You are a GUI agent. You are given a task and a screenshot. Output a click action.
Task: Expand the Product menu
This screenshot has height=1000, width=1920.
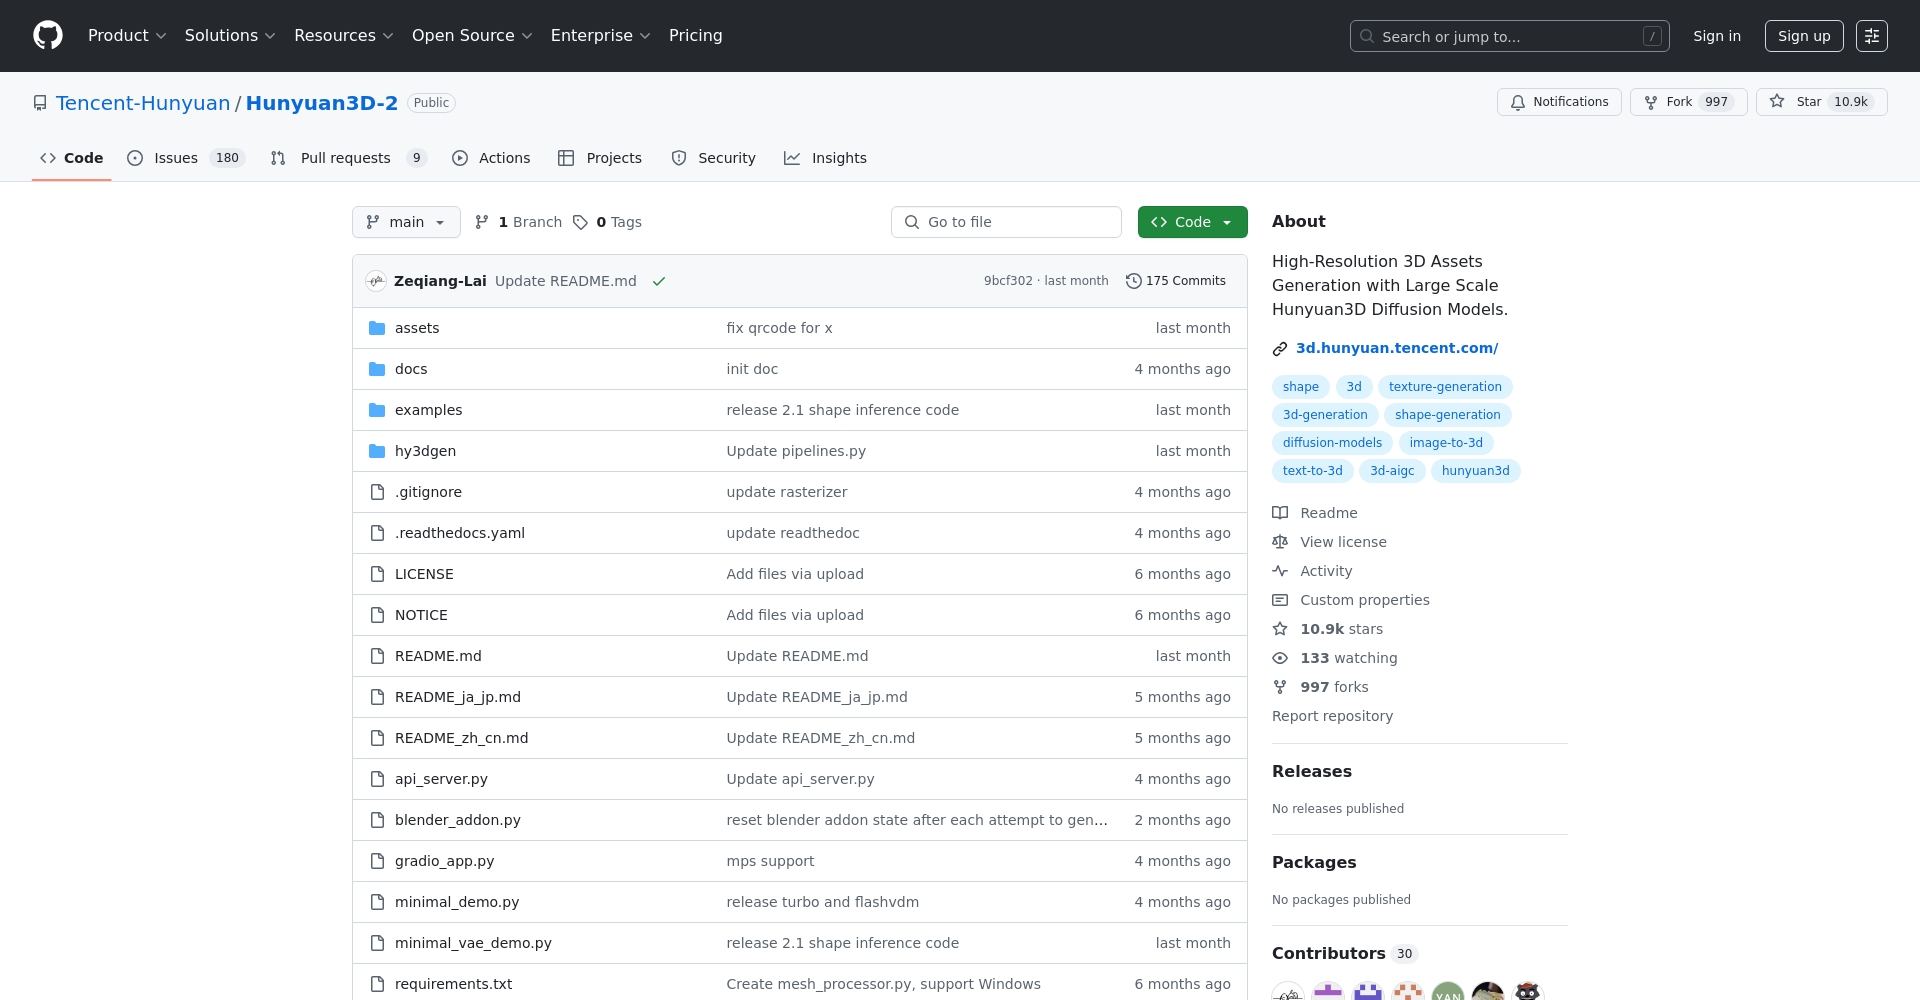tap(127, 36)
